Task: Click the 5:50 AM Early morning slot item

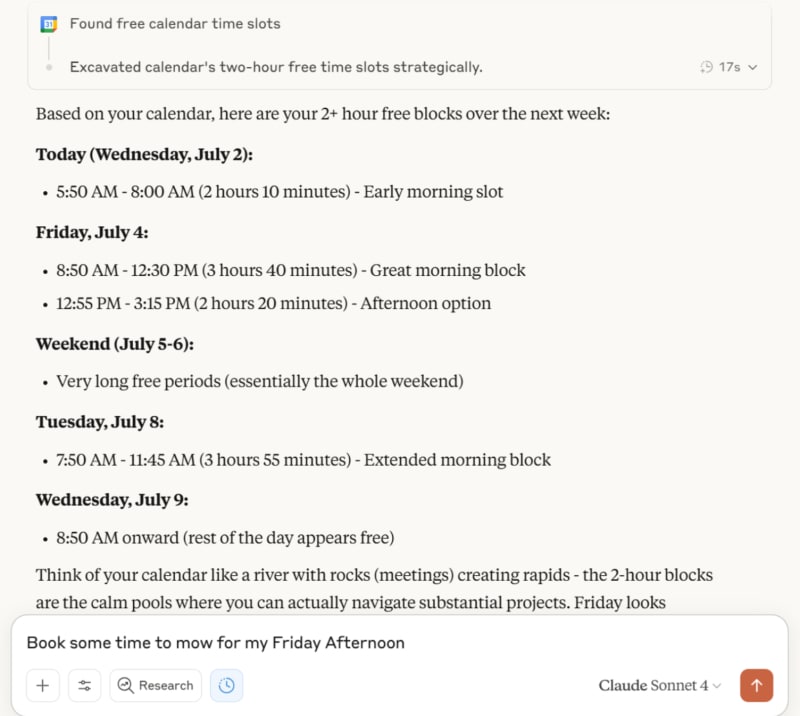Action: coord(280,192)
